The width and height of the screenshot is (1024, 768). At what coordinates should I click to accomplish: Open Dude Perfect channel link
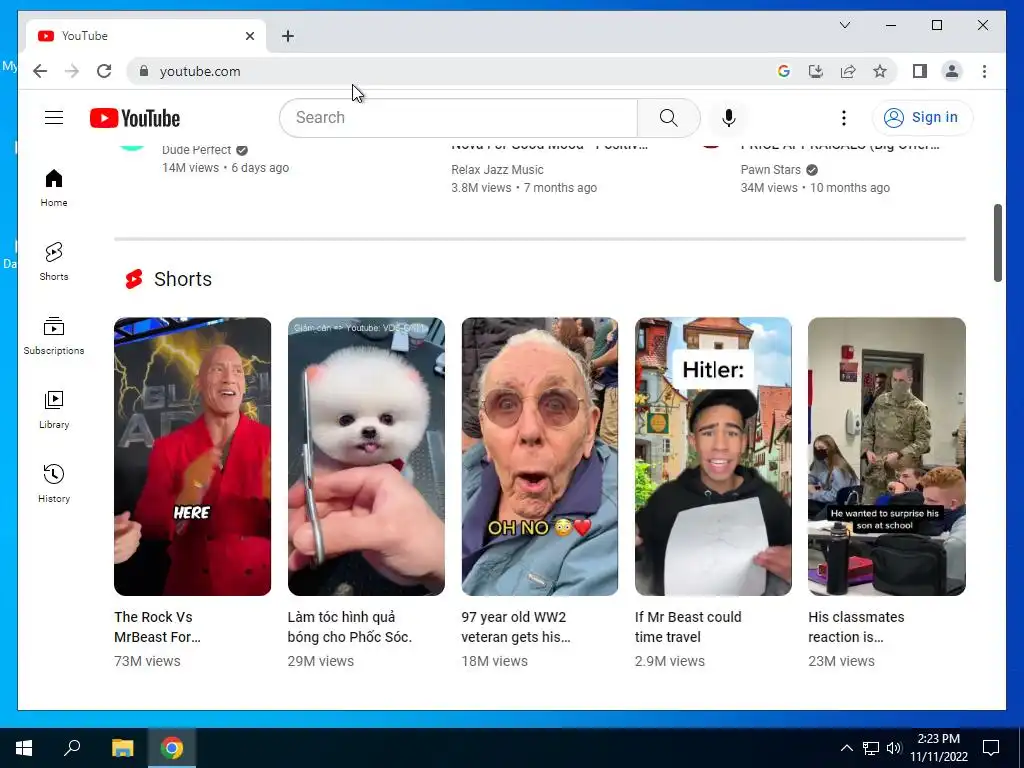tap(197, 150)
